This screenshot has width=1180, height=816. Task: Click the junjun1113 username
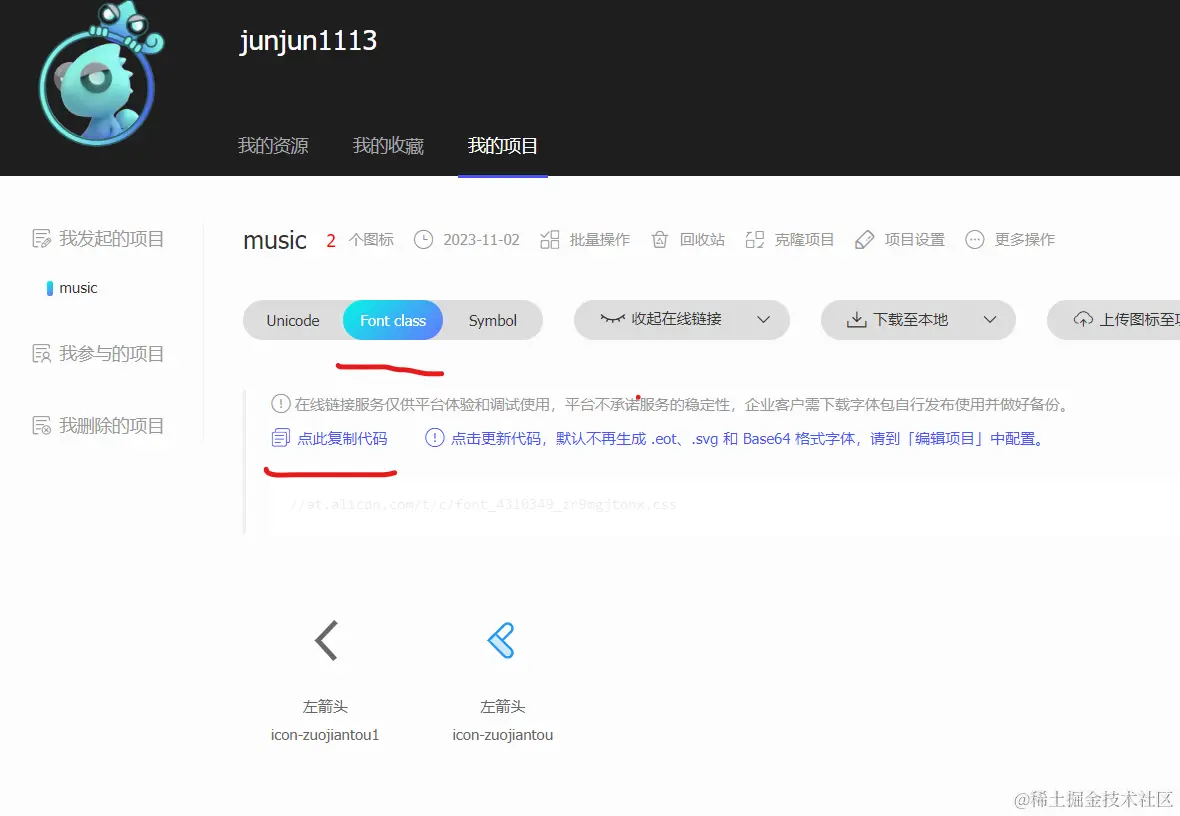309,41
